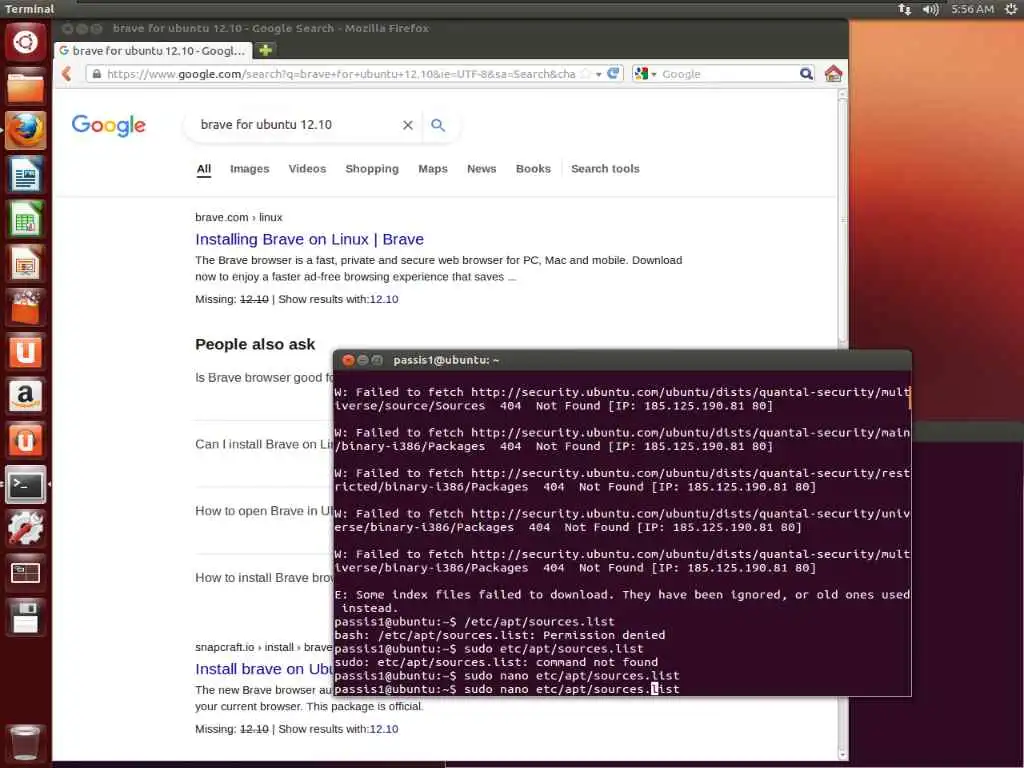Open the 'Install brave on Ubuntu' snapcraft result
The height and width of the screenshot is (768, 1024).
[x=264, y=669]
